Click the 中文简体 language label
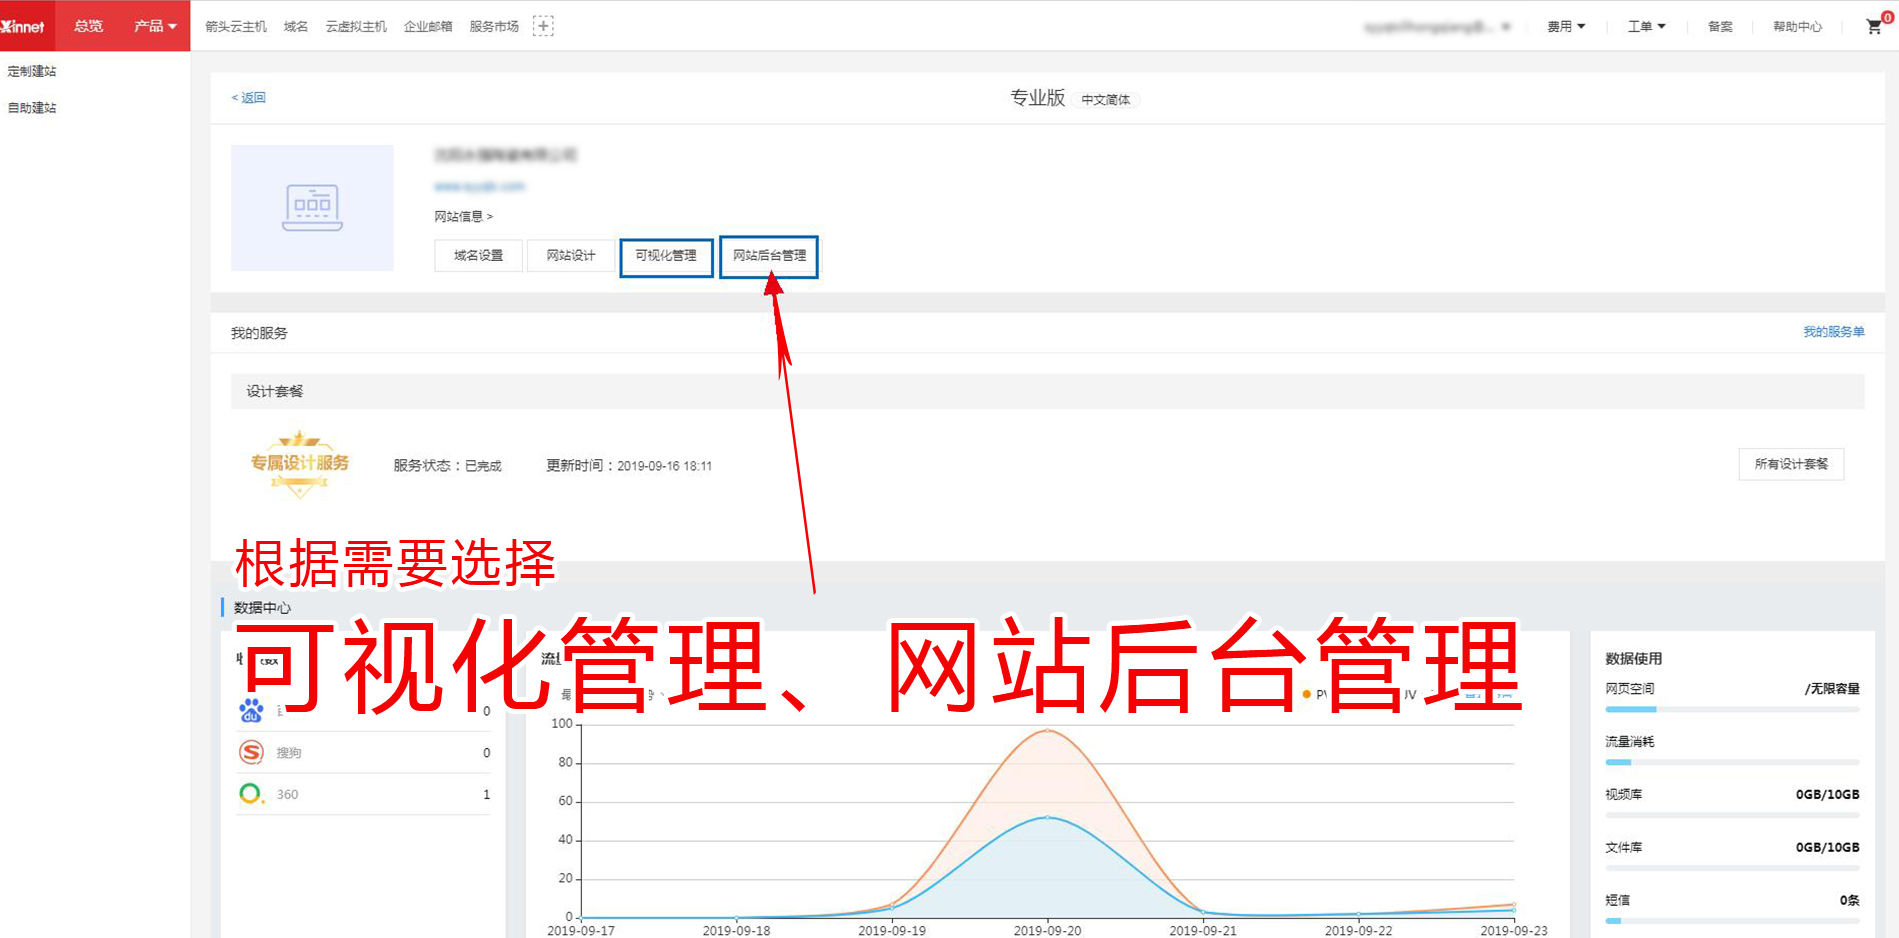Image resolution: width=1899 pixels, height=938 pixels. pyautogui.click(x=1106, y=100)
